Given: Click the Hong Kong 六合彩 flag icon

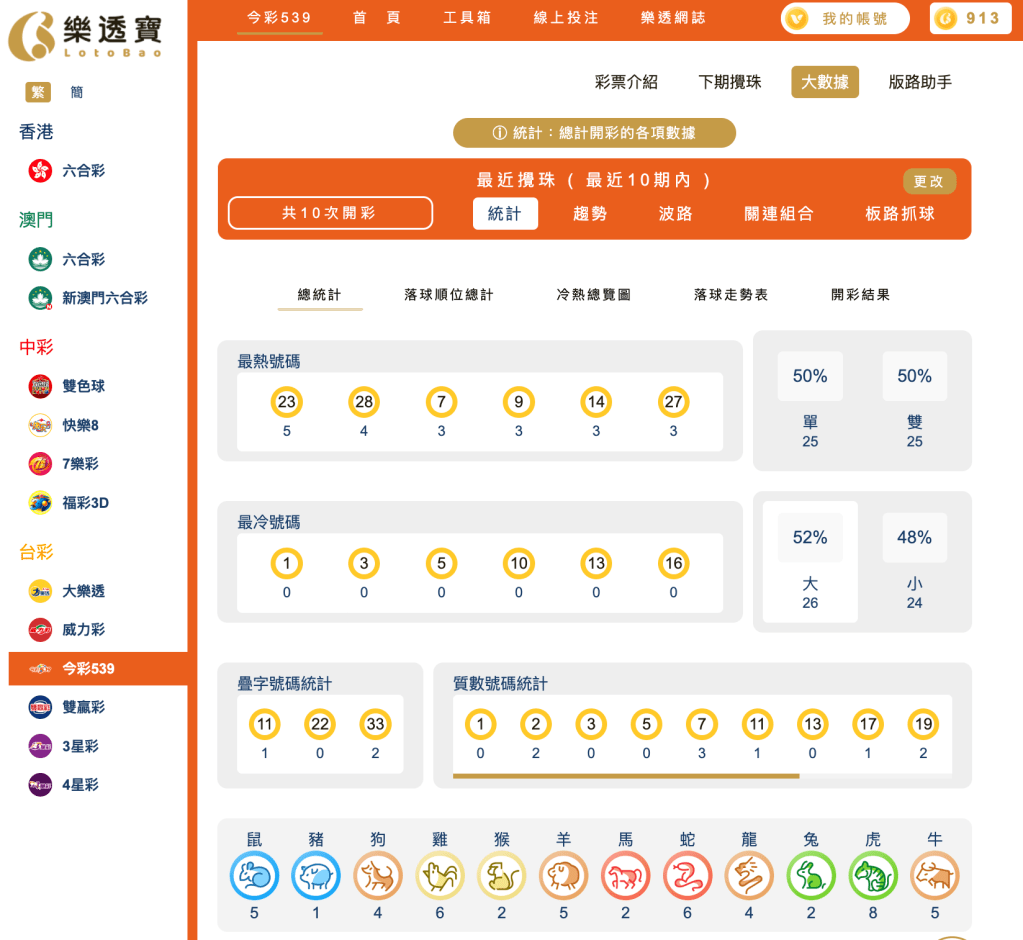Looking at the screenshot, I should click(38, 171).
